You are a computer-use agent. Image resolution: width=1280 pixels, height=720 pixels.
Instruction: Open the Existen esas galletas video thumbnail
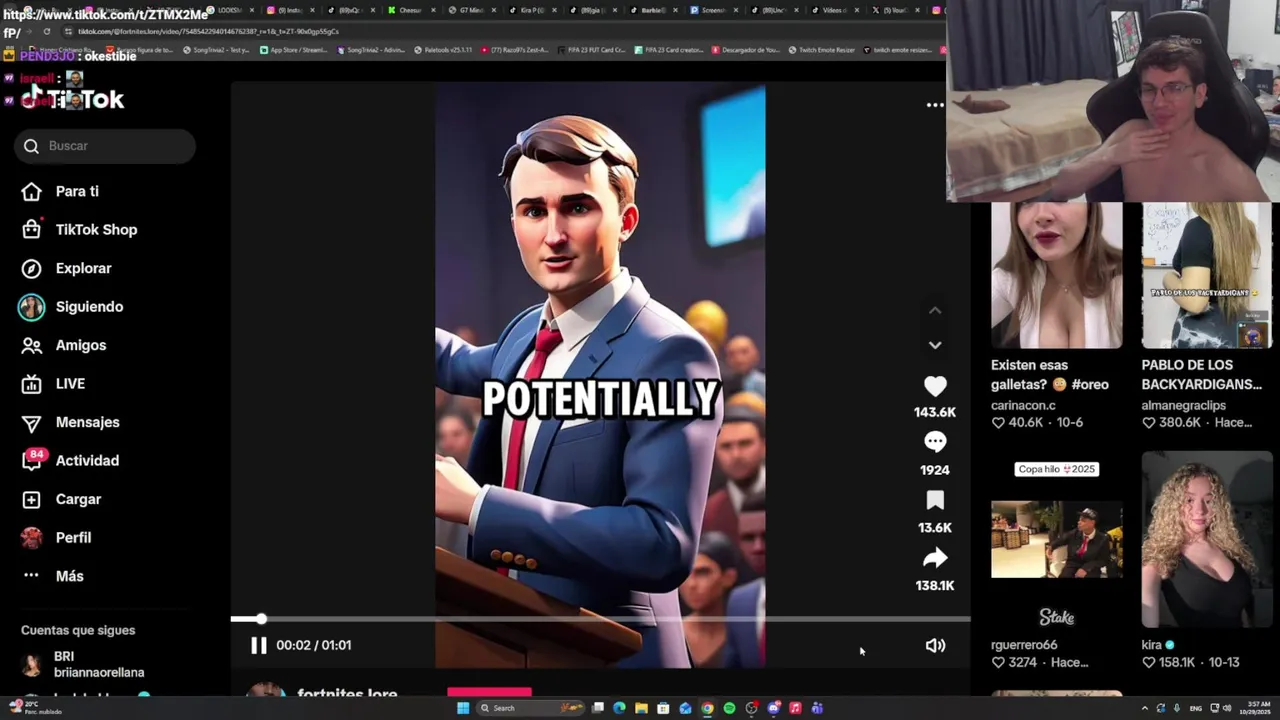tap(1056, 275)
